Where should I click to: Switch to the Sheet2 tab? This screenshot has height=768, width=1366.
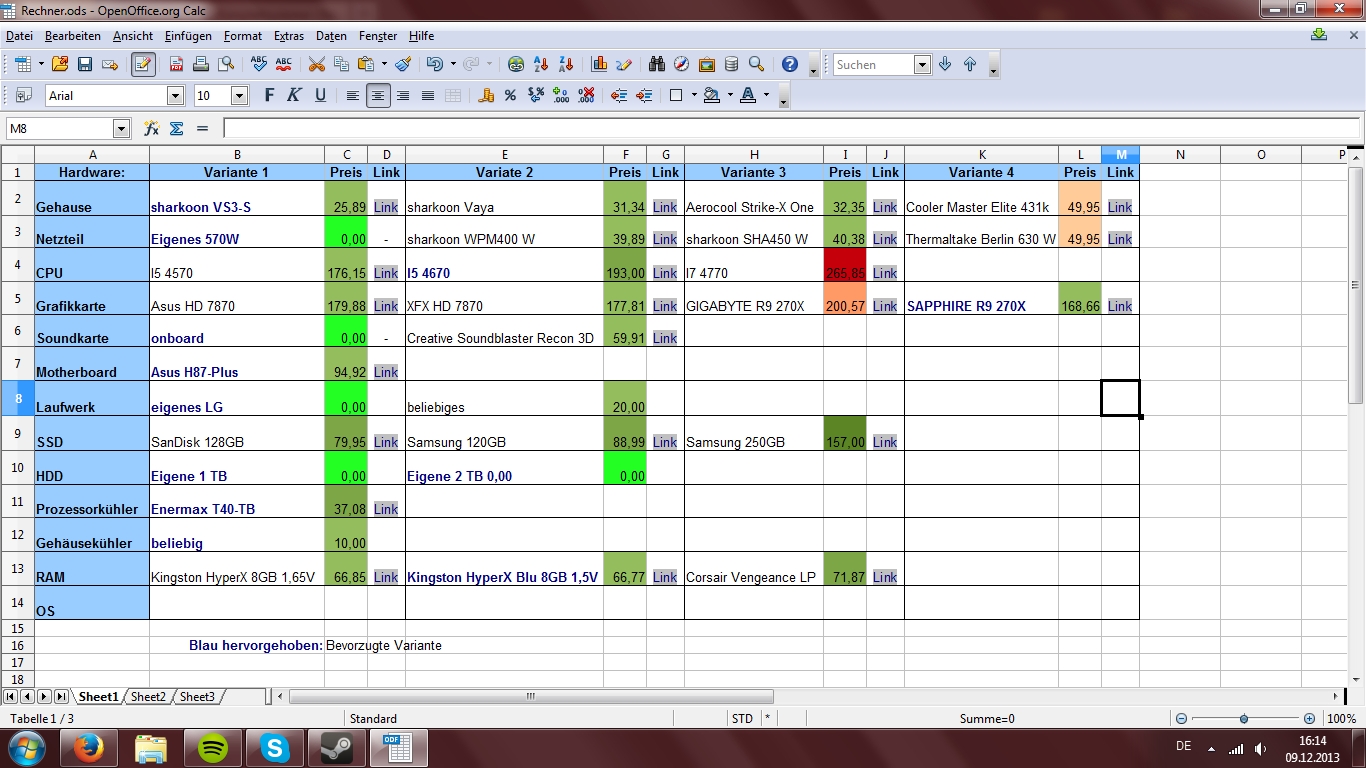pos(148,697)
